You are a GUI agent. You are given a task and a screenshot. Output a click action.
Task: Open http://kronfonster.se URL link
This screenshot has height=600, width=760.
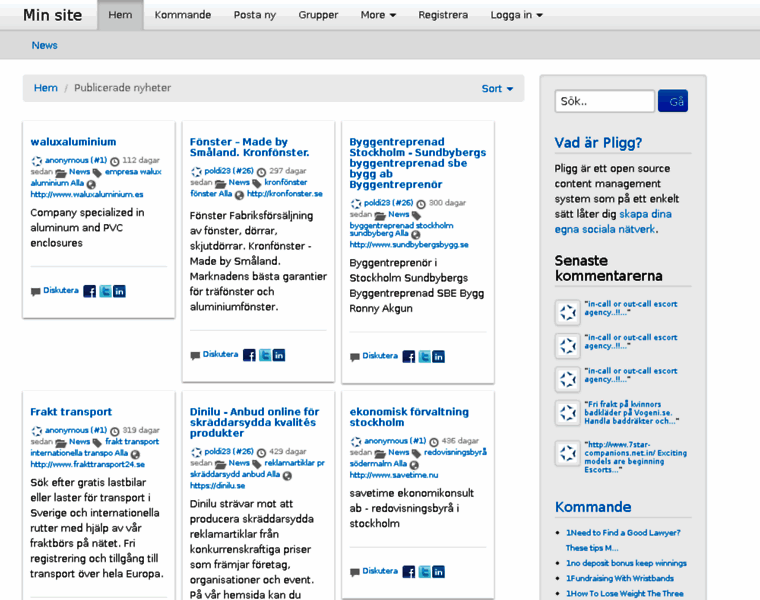285,193
